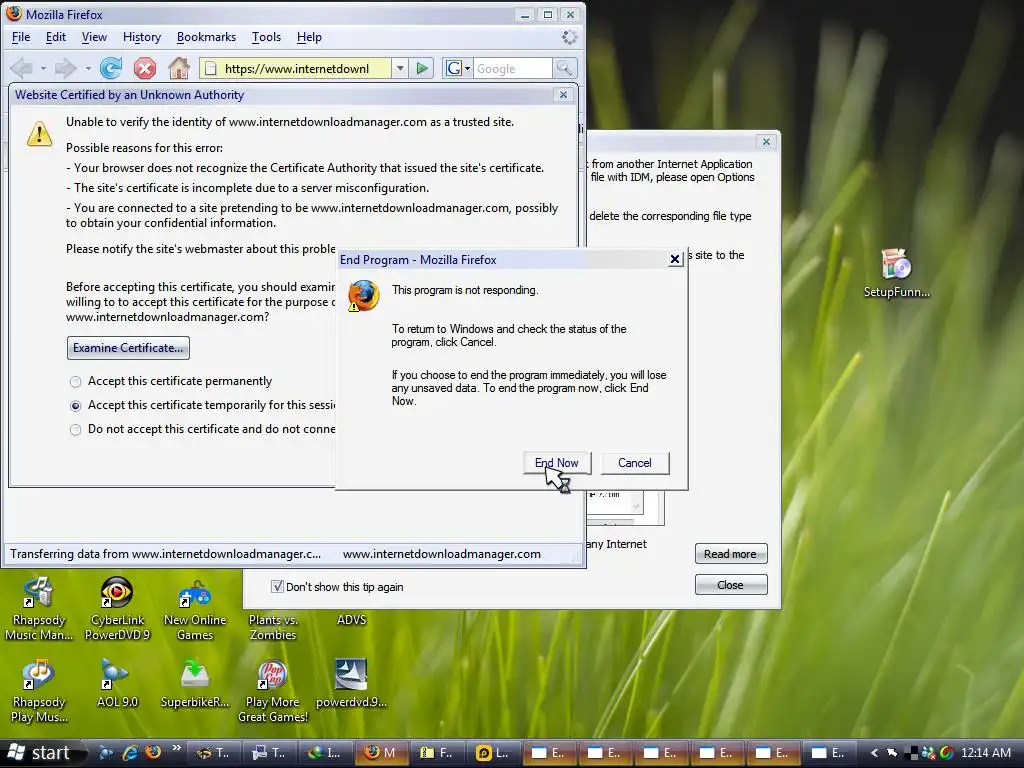Open the Play More Great Games! icon
The width and height of the screenshot is (1024, 768).
click(x=272, y=690)
